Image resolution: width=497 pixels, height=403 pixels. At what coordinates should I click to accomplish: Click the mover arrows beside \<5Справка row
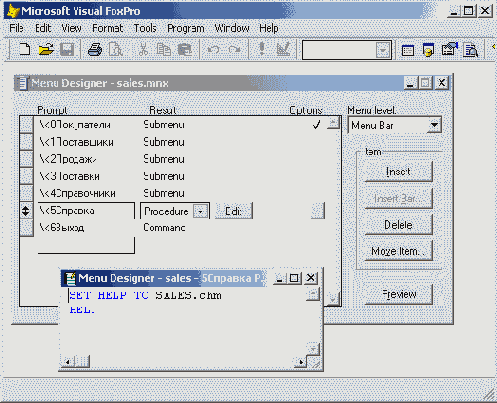[x=26, y=211]
